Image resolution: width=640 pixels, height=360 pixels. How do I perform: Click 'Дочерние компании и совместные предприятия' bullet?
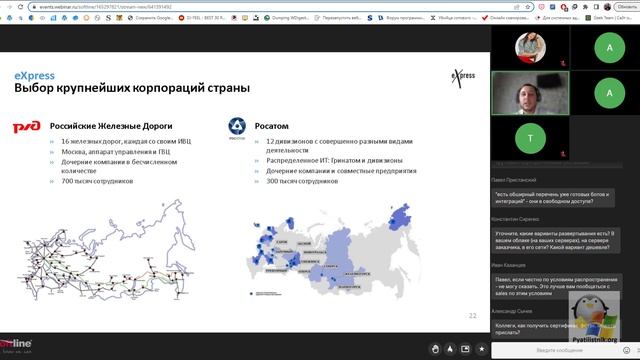pos(341,171)
